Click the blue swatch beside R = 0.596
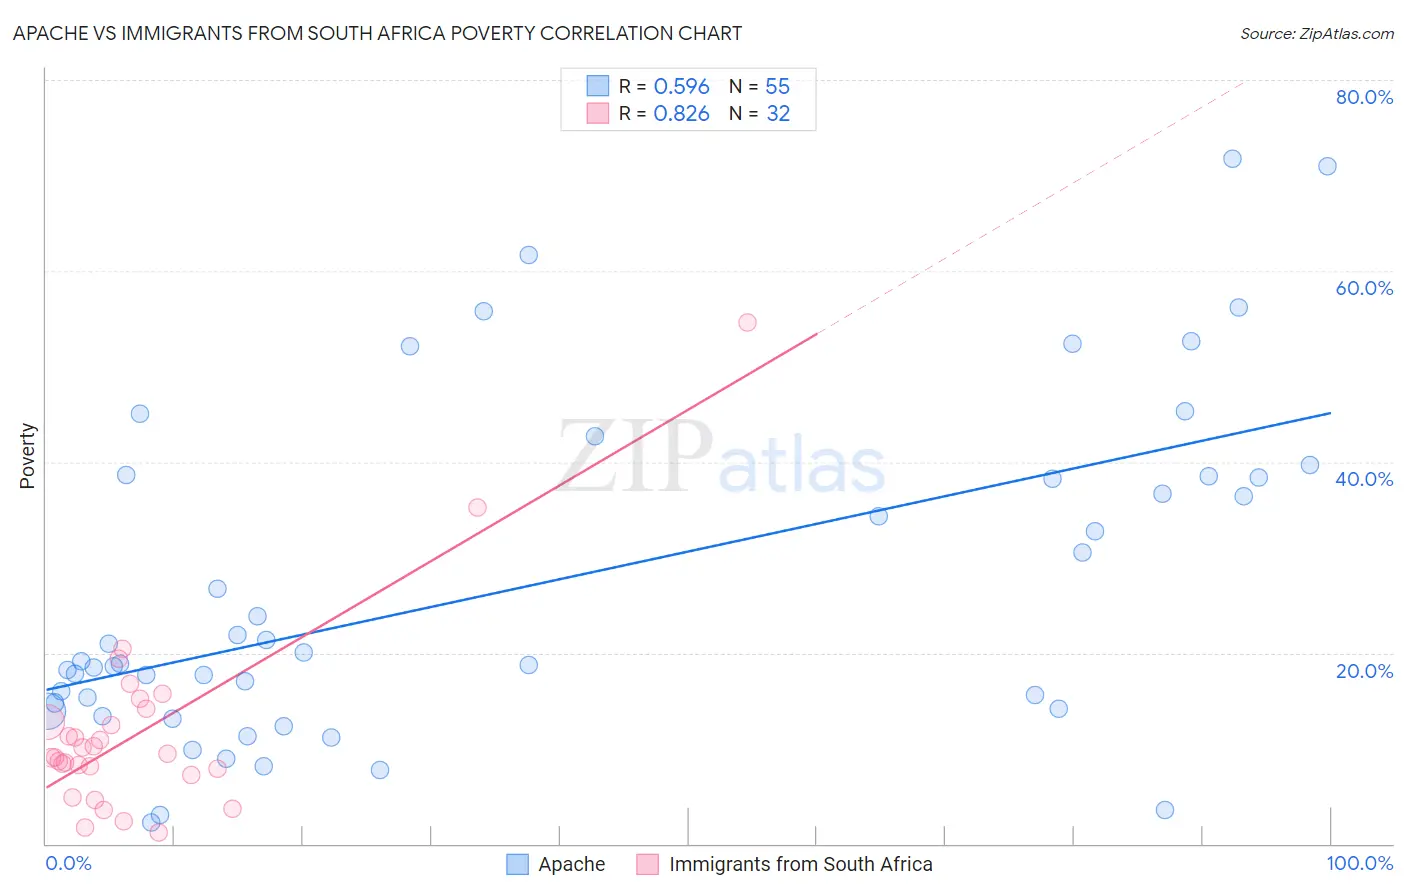Viewport: 1406px width, 892px height. pyautogui.click(x=598, y=86)
